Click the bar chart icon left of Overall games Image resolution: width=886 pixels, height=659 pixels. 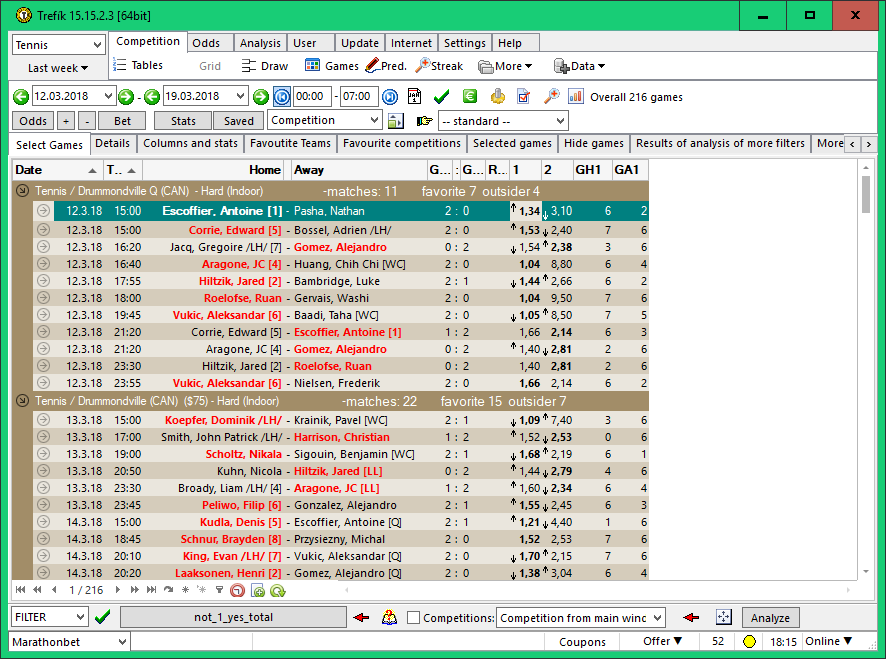576,97
